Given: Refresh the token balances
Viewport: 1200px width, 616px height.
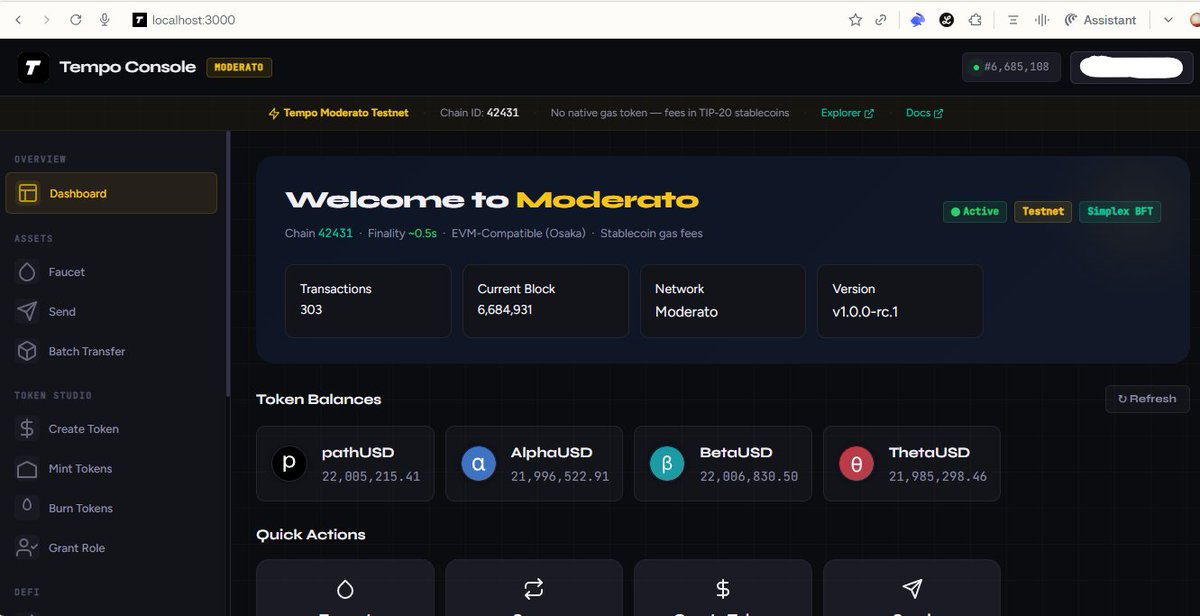Looking at the screenshot, I should [1147, 399].
